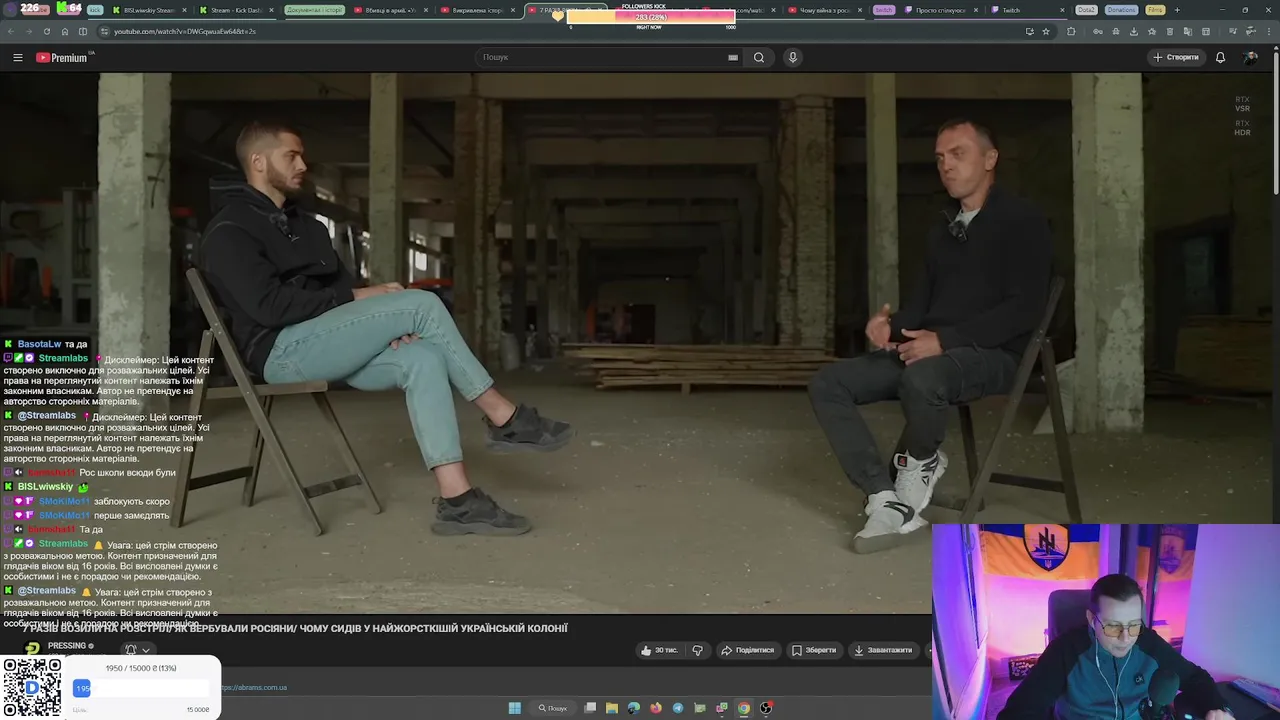Open File Explorer from taskbar

[612, 708]
